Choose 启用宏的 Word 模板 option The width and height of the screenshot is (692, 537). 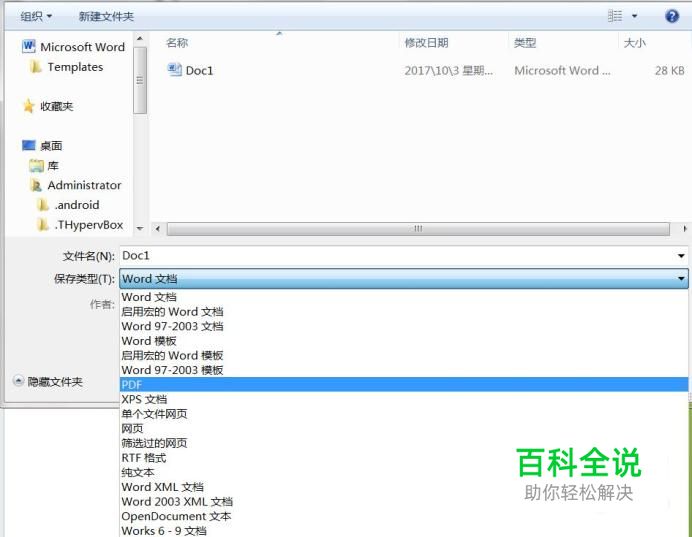[404, 355]
